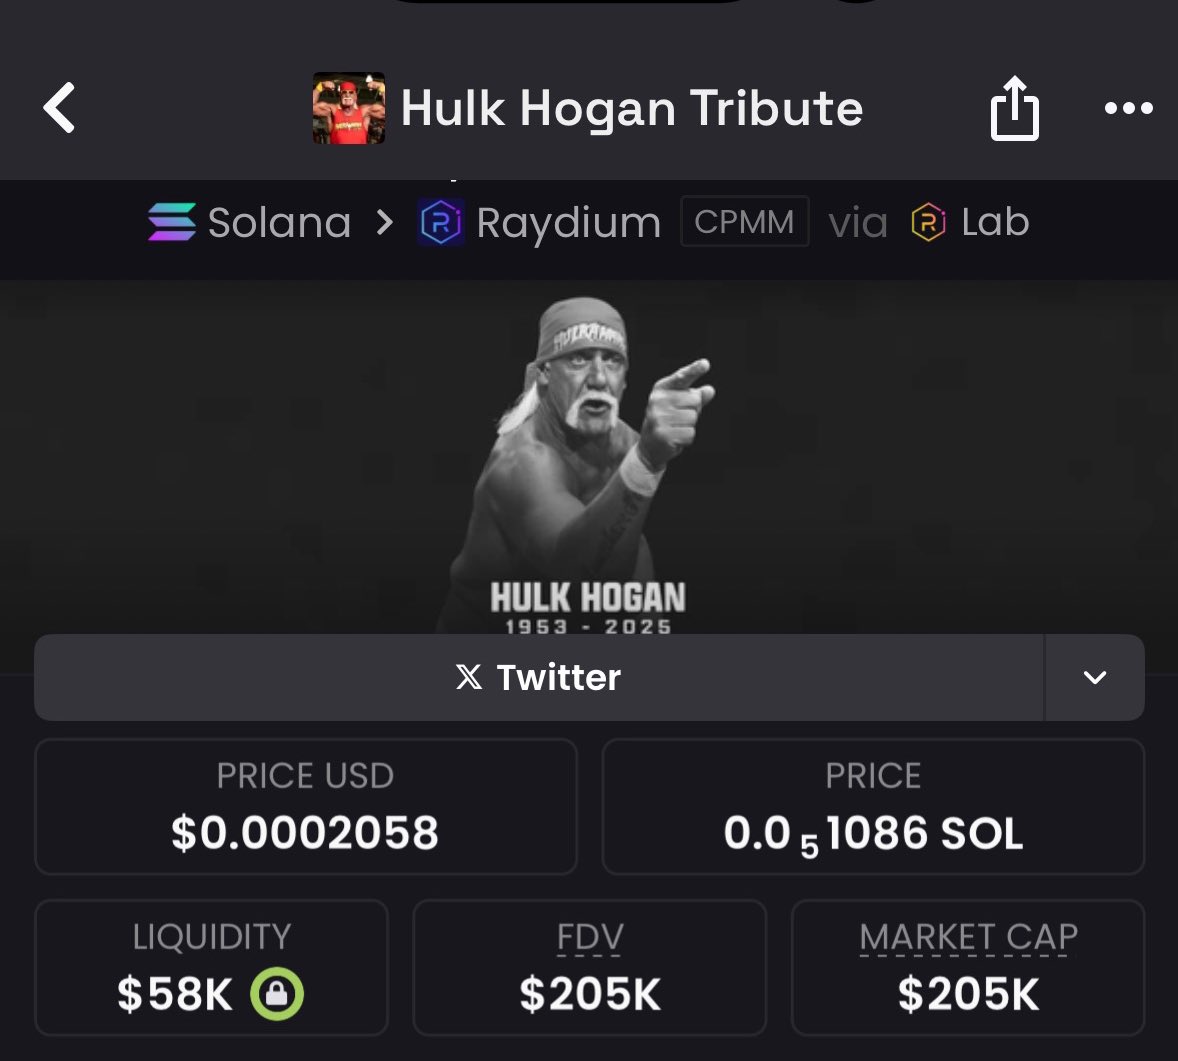Tap the share icon in header
Viewport: 1178px width, 1061px height.
click(1014, 107)
